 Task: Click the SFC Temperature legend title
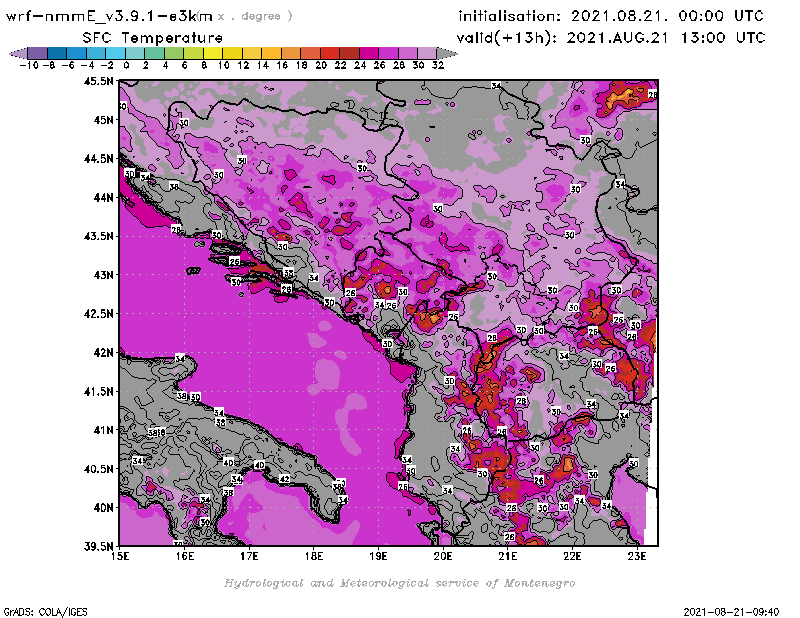coord(144,37)
